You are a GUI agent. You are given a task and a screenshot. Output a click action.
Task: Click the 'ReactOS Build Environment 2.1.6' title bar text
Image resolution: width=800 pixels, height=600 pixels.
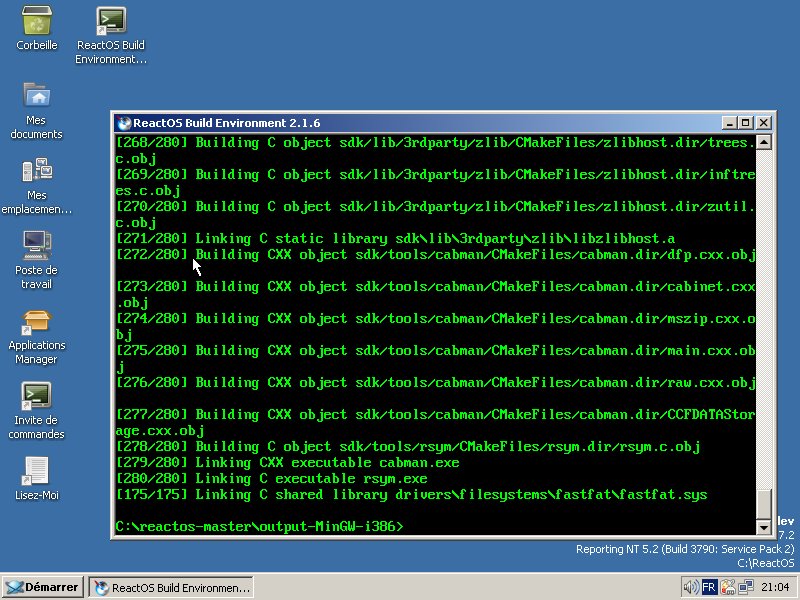[x=227, y=123]
